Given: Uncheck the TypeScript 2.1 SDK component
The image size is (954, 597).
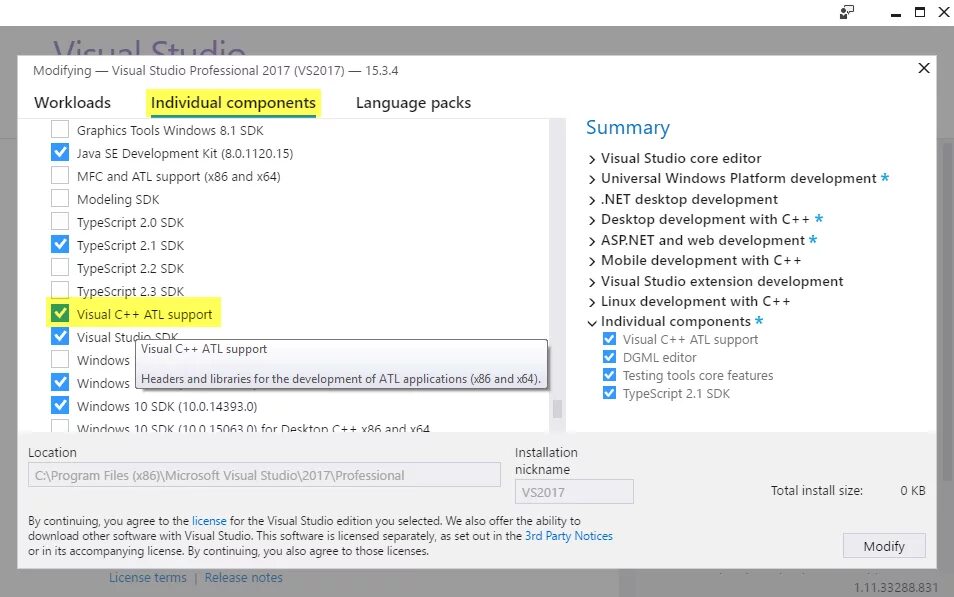Looking at the screenshot, I should coord(60,245).
